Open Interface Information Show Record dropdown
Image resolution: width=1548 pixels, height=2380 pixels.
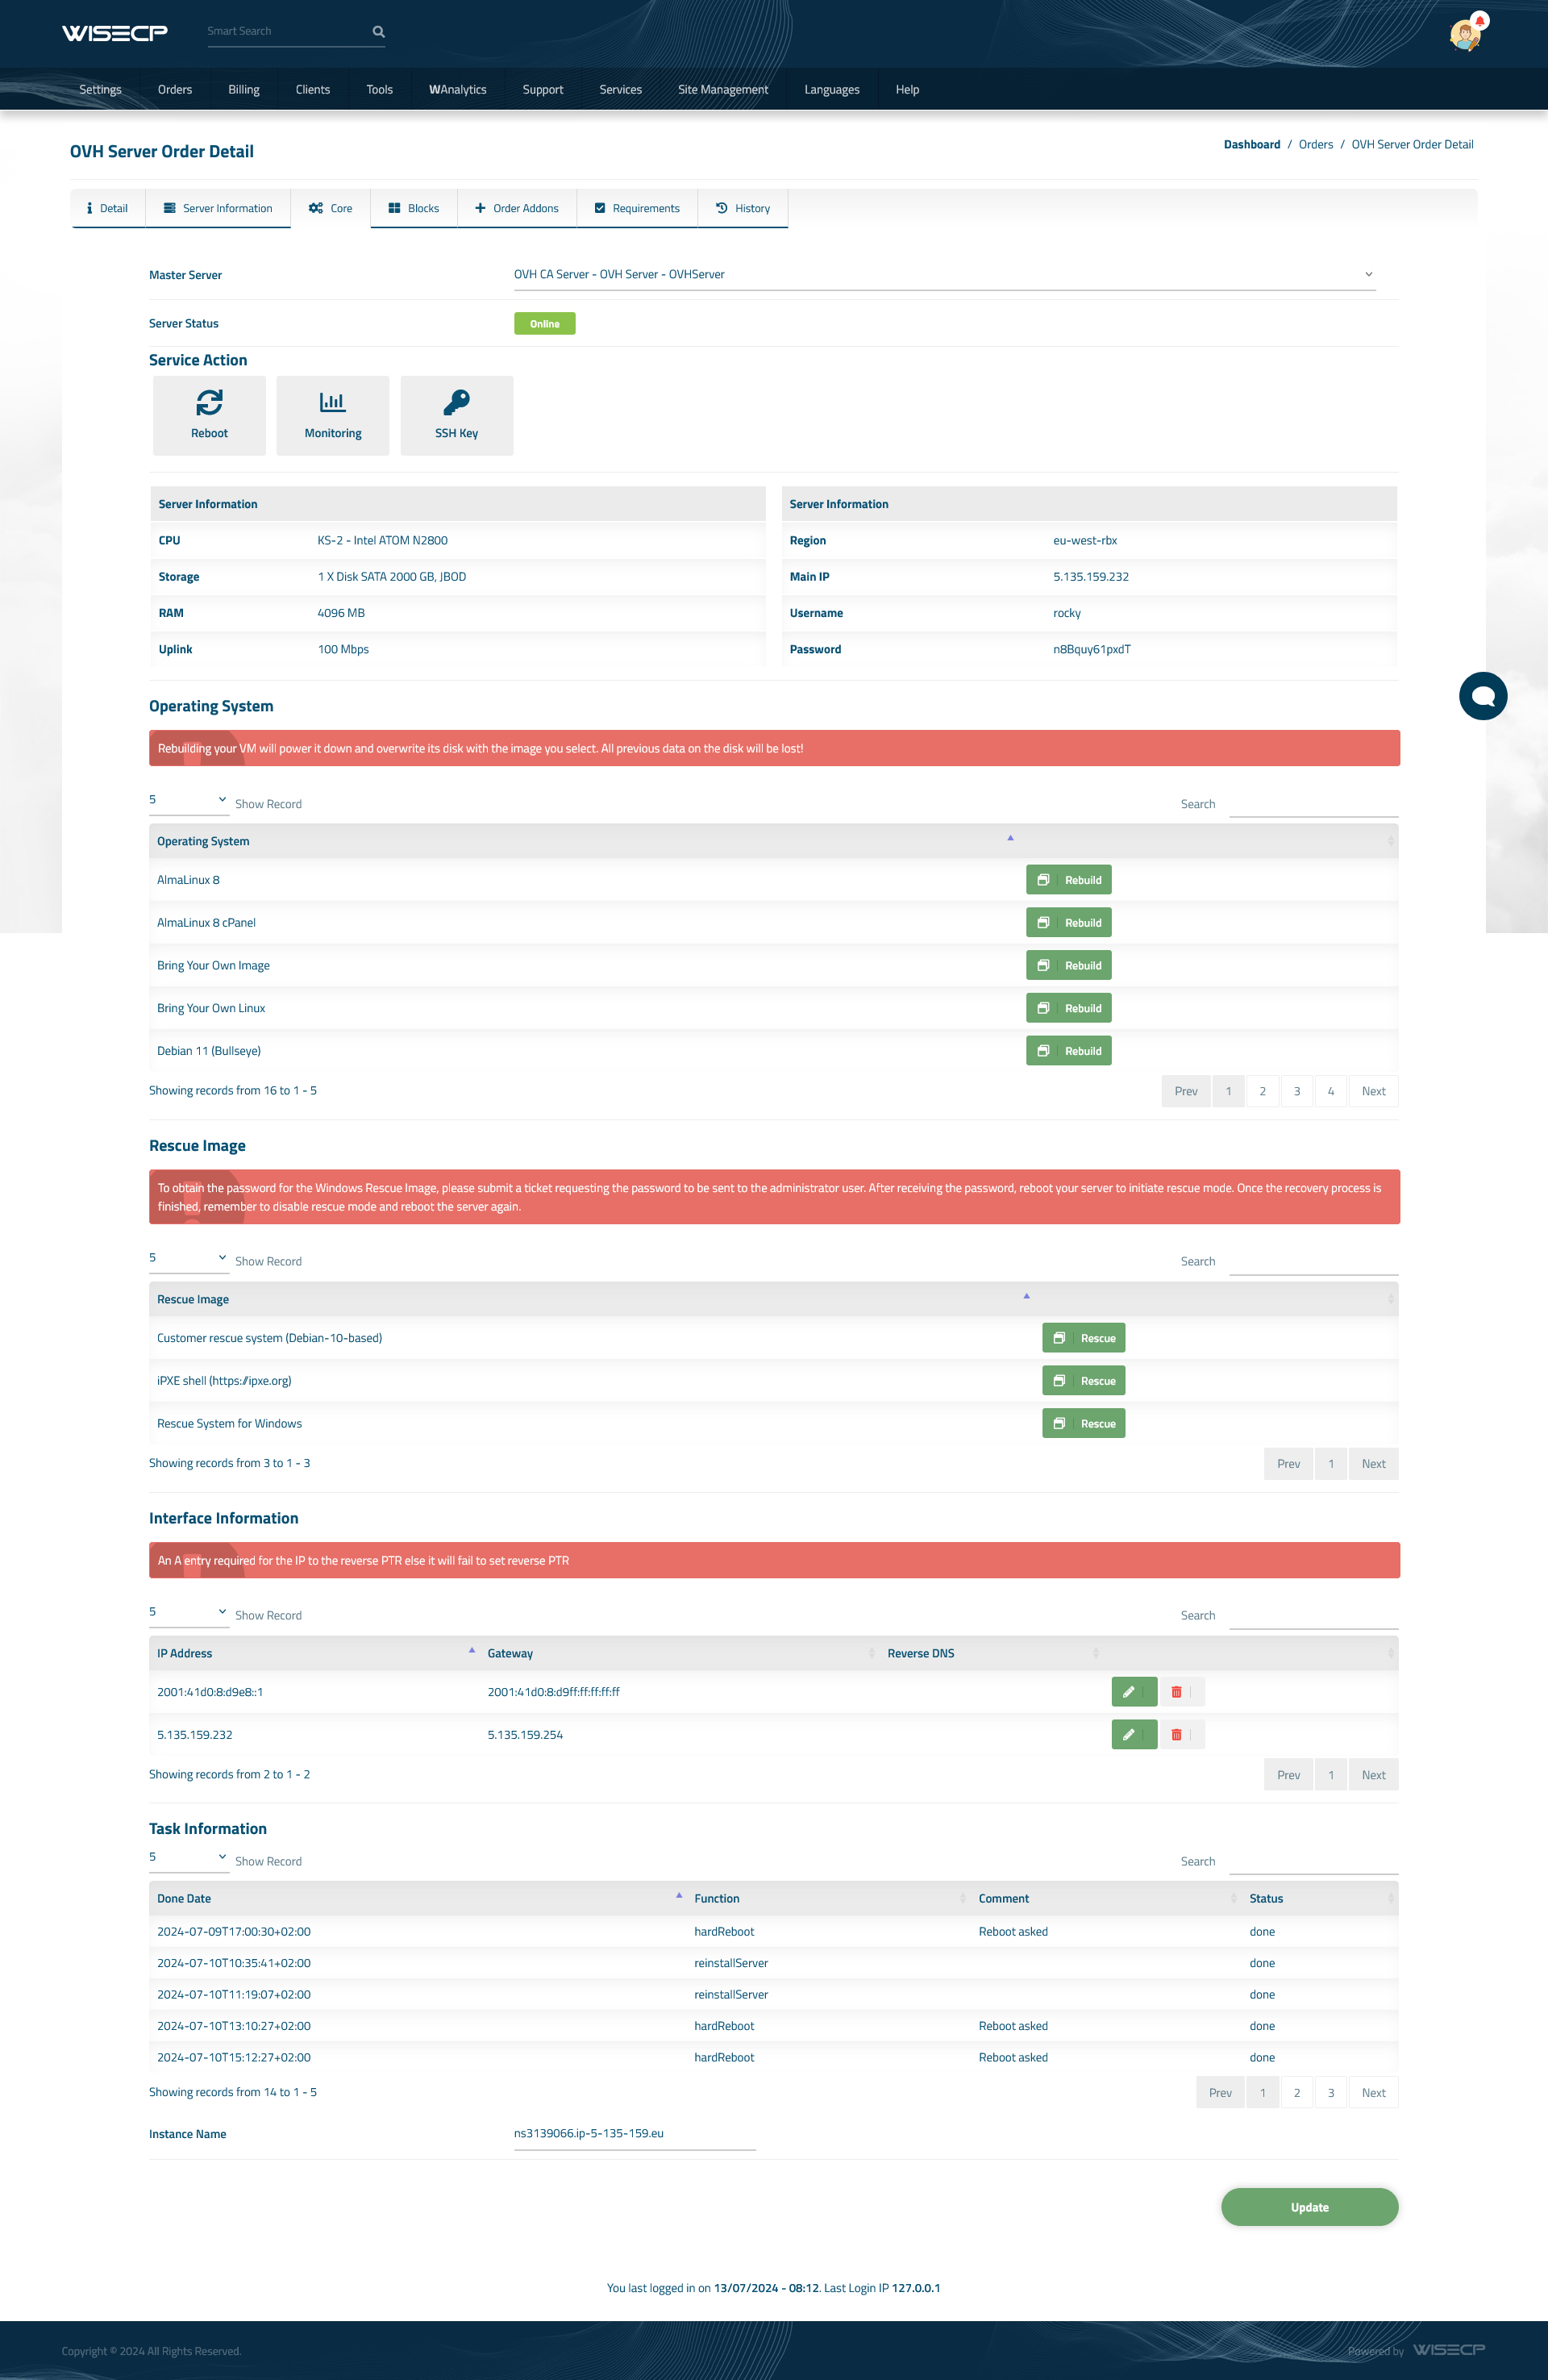pos(189,1612)
